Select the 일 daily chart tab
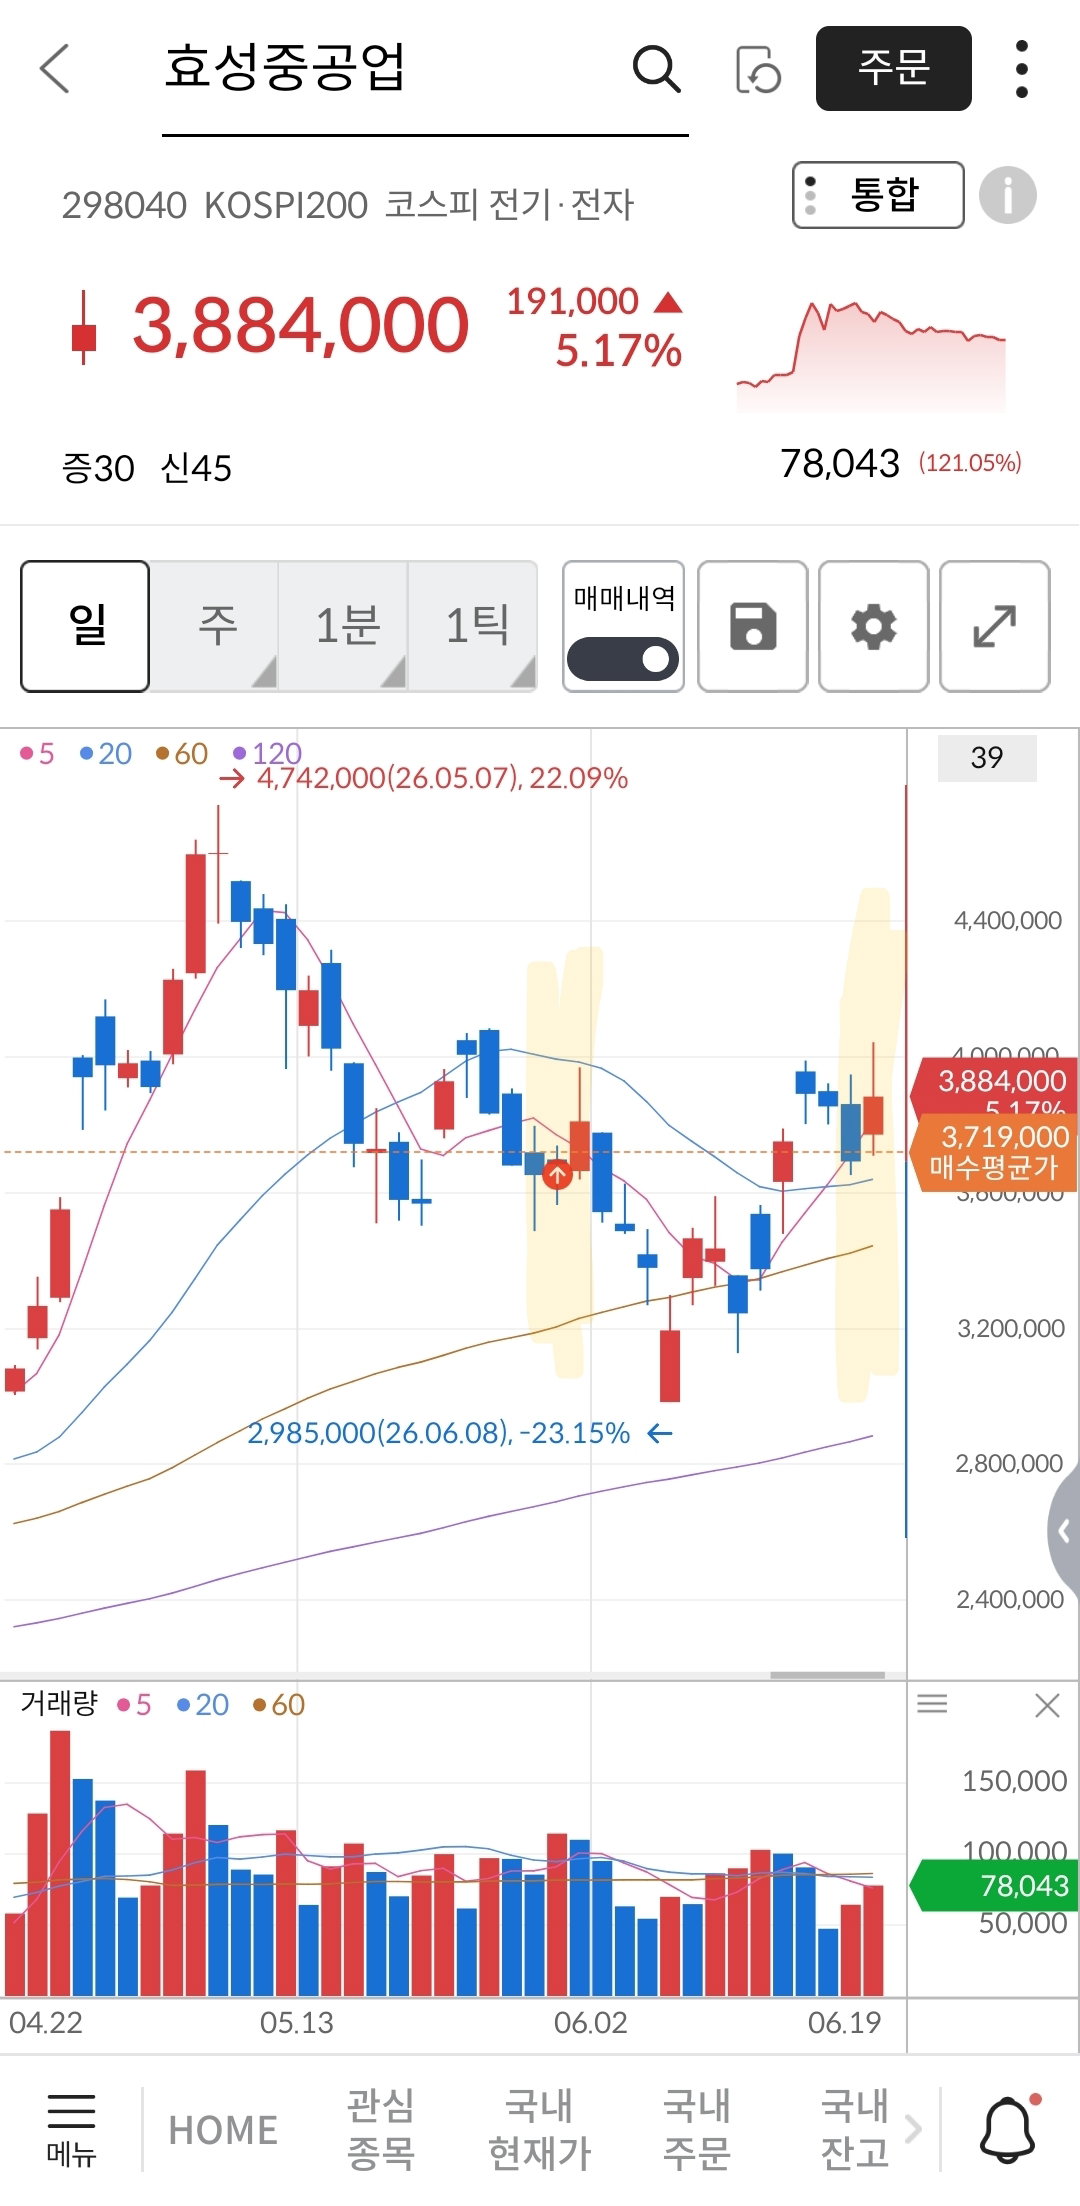Viewport: 1080px width, 2206px height. click(x=85, y=627)
